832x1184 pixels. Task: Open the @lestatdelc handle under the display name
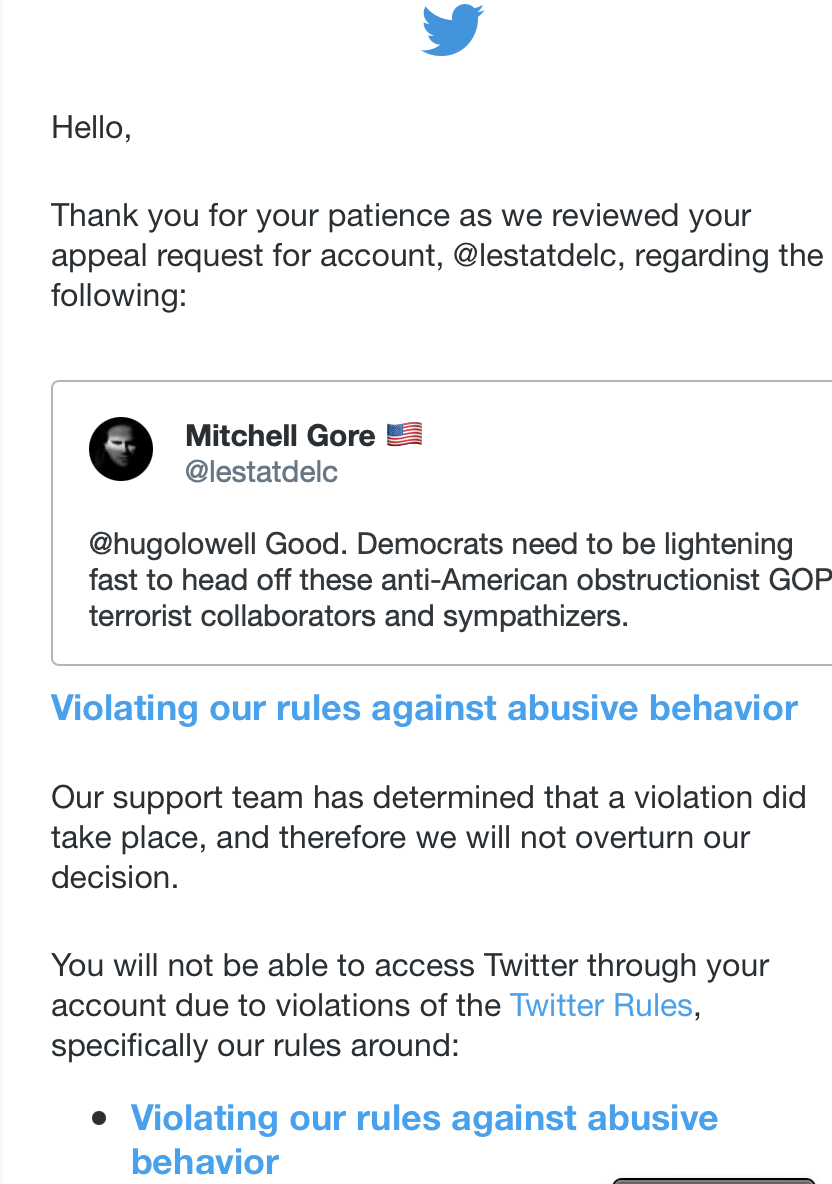(x=261, y=472)
